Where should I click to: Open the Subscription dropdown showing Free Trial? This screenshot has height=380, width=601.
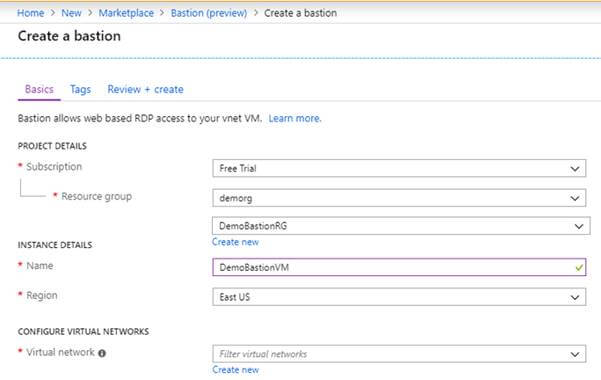pyautogui.click(x=399, y=168)
